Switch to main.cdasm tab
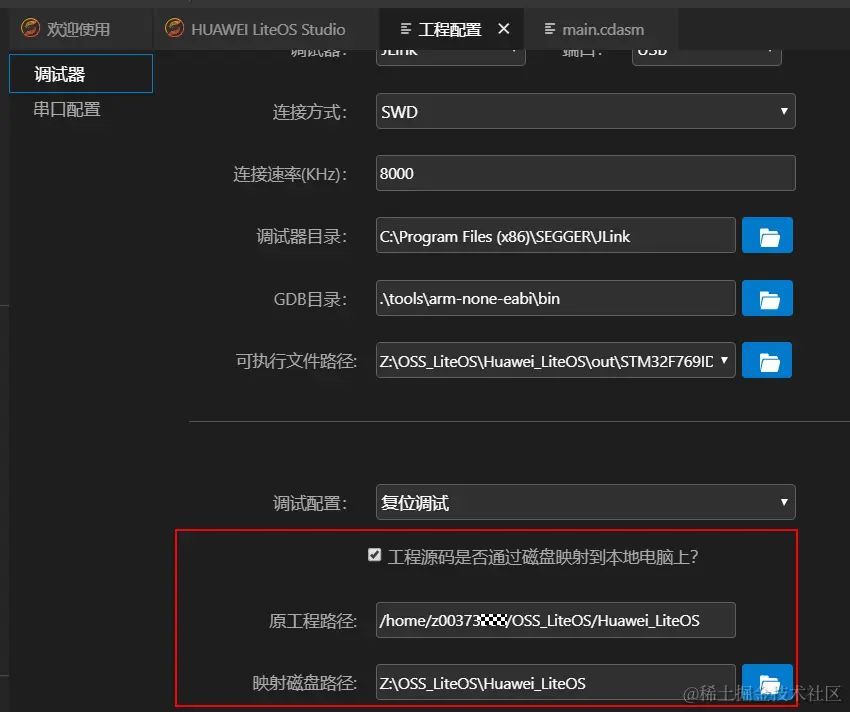This screenshot has height=712, width=850. pyautogui.click(x=602, y=29)
